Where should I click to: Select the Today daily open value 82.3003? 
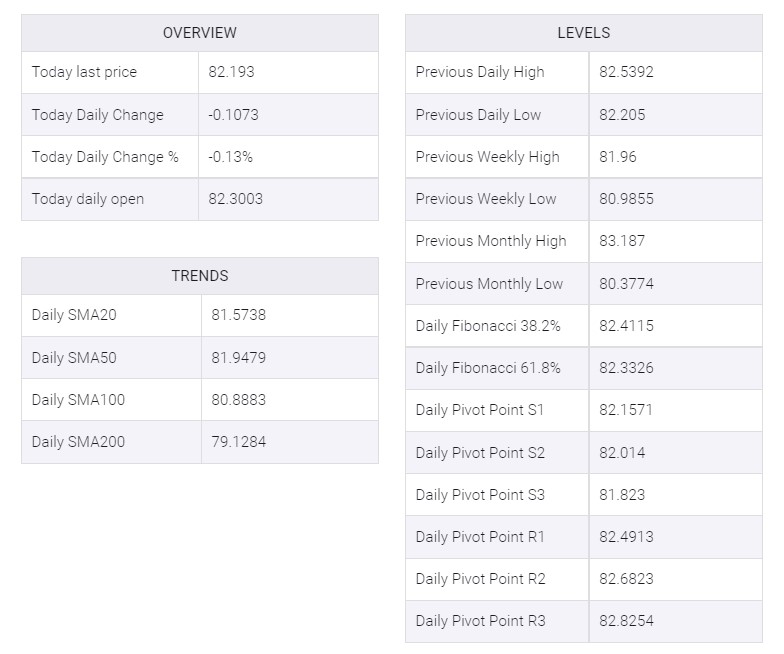coord(236,199)
